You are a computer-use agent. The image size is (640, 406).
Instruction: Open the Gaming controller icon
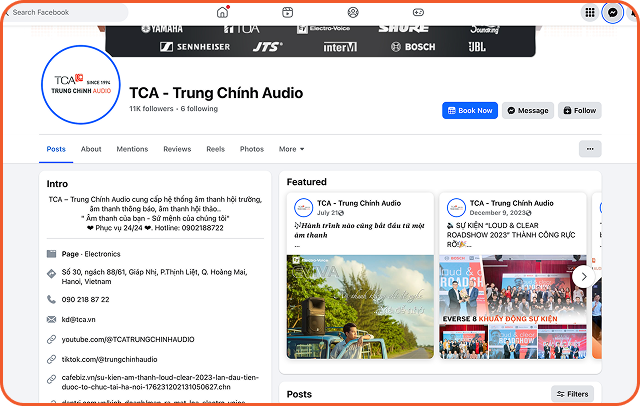418,12
